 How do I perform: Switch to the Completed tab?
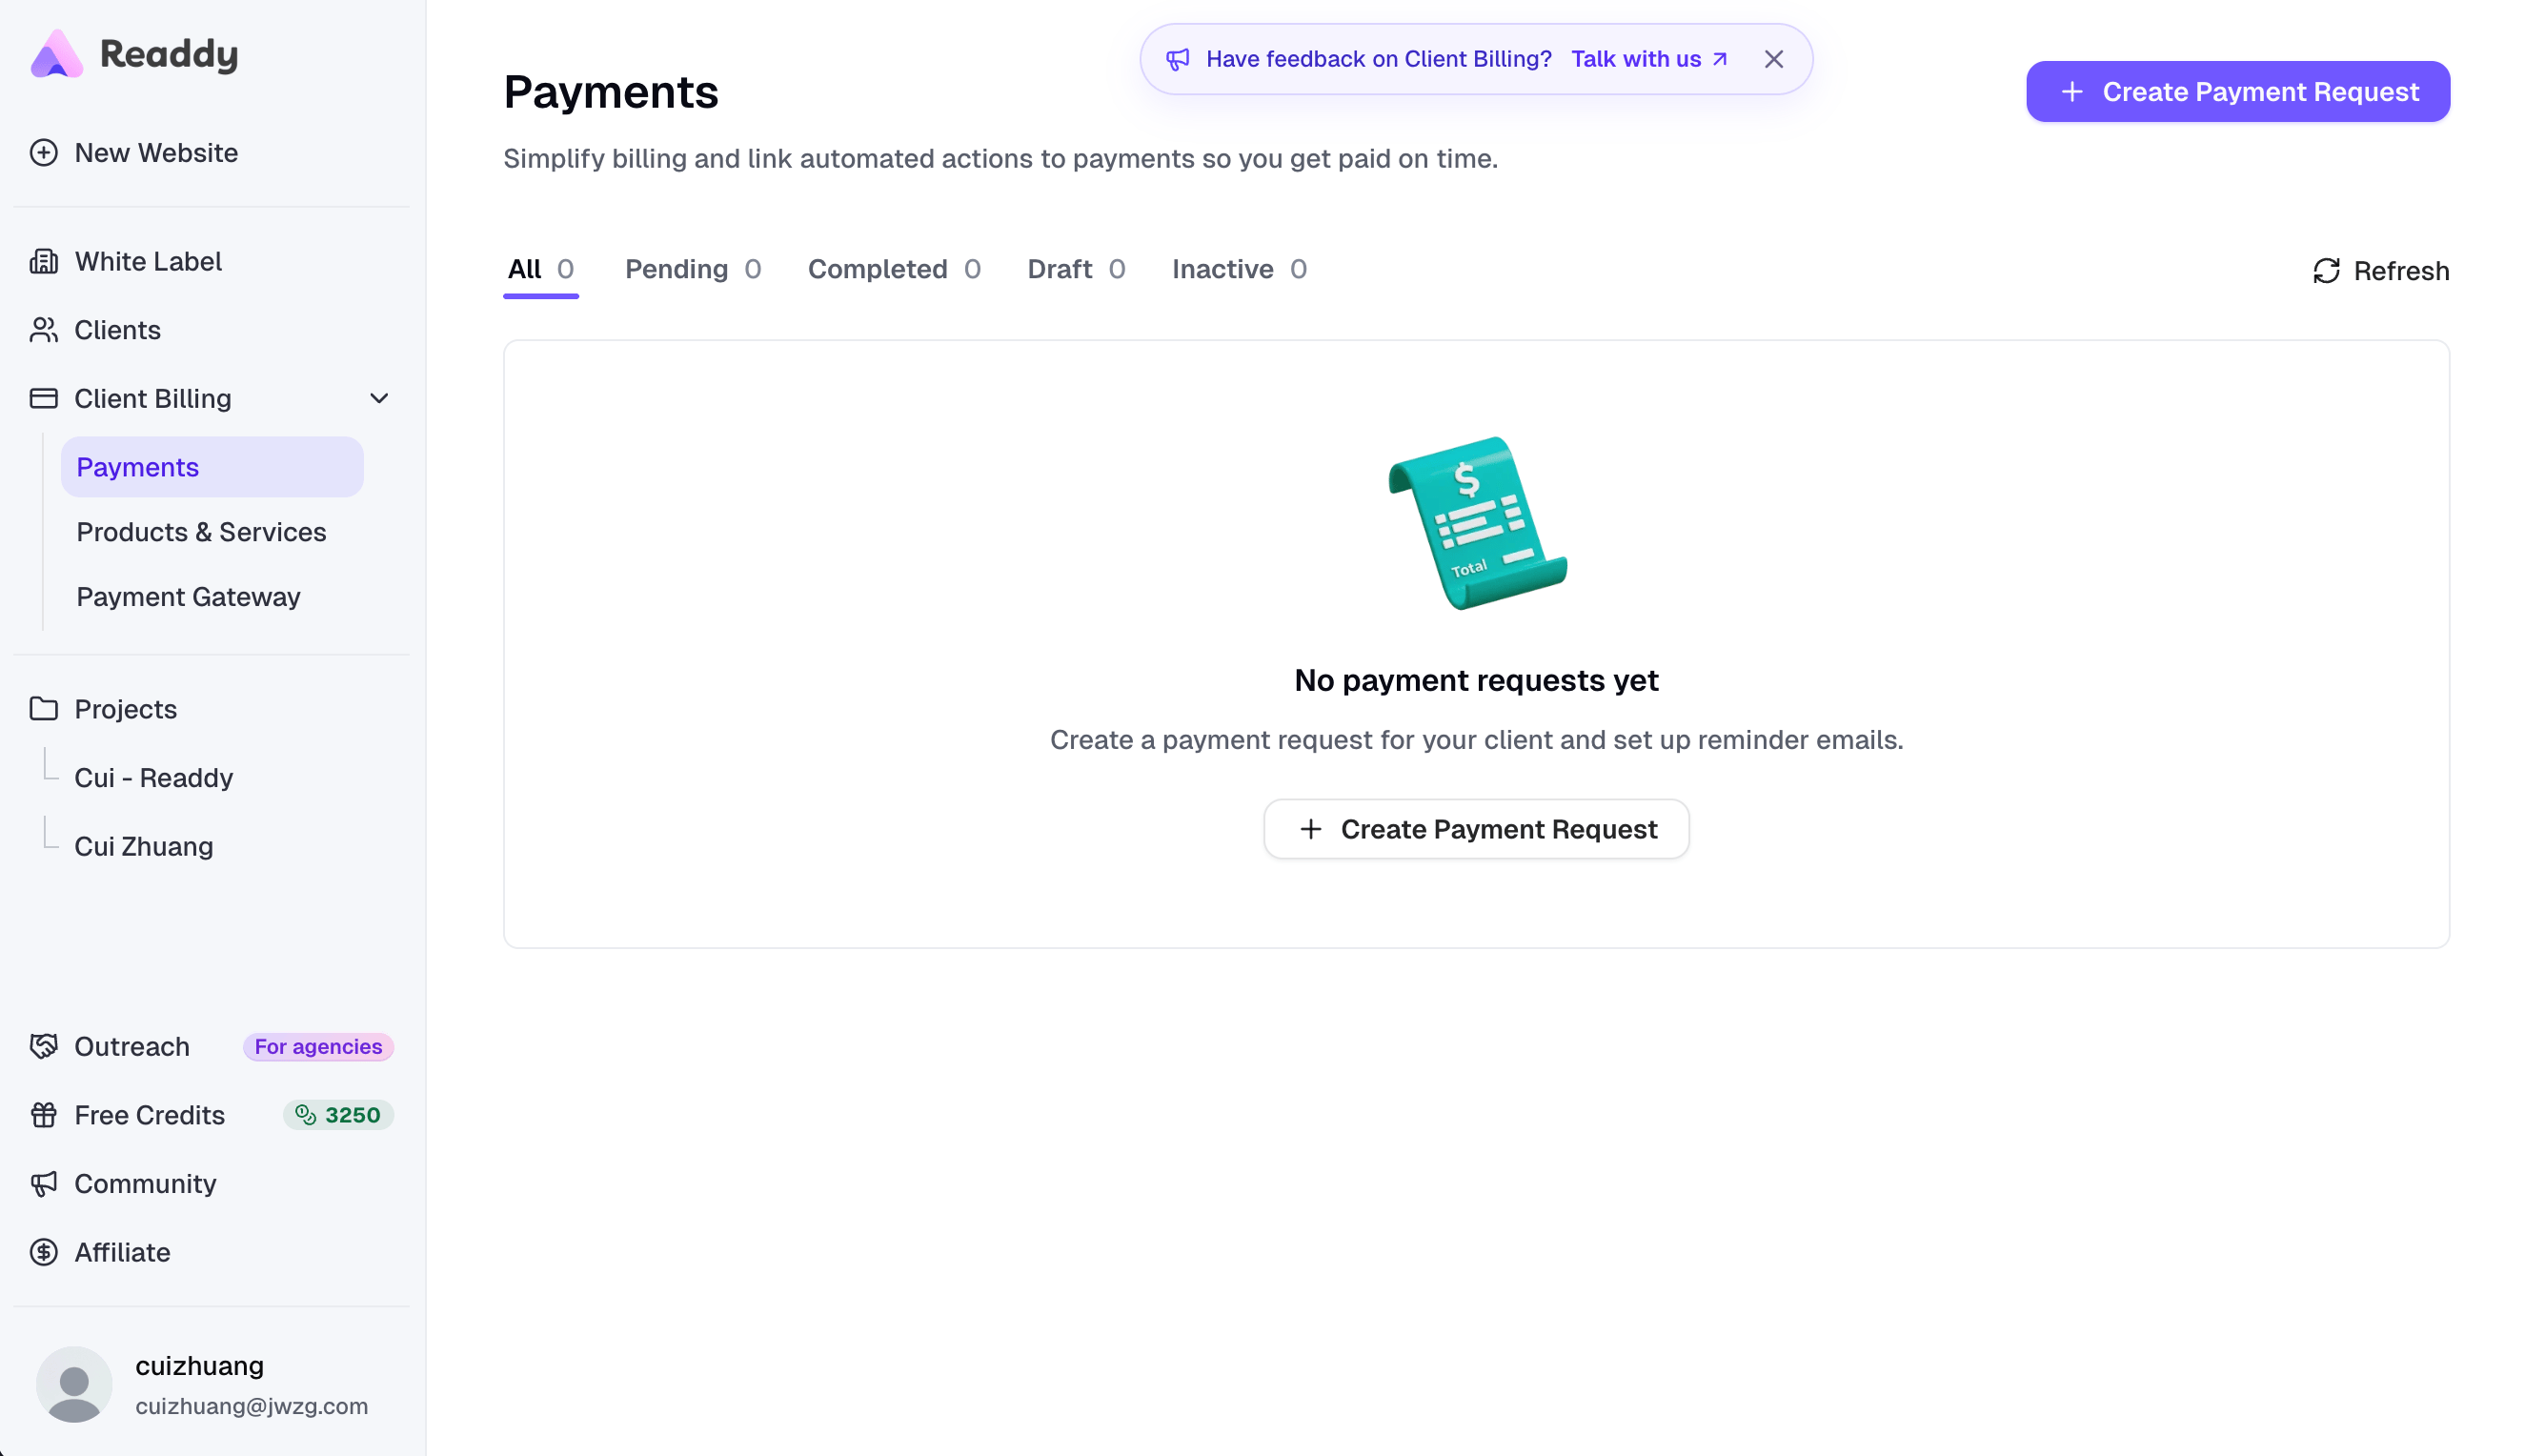(x=894, y=269)
